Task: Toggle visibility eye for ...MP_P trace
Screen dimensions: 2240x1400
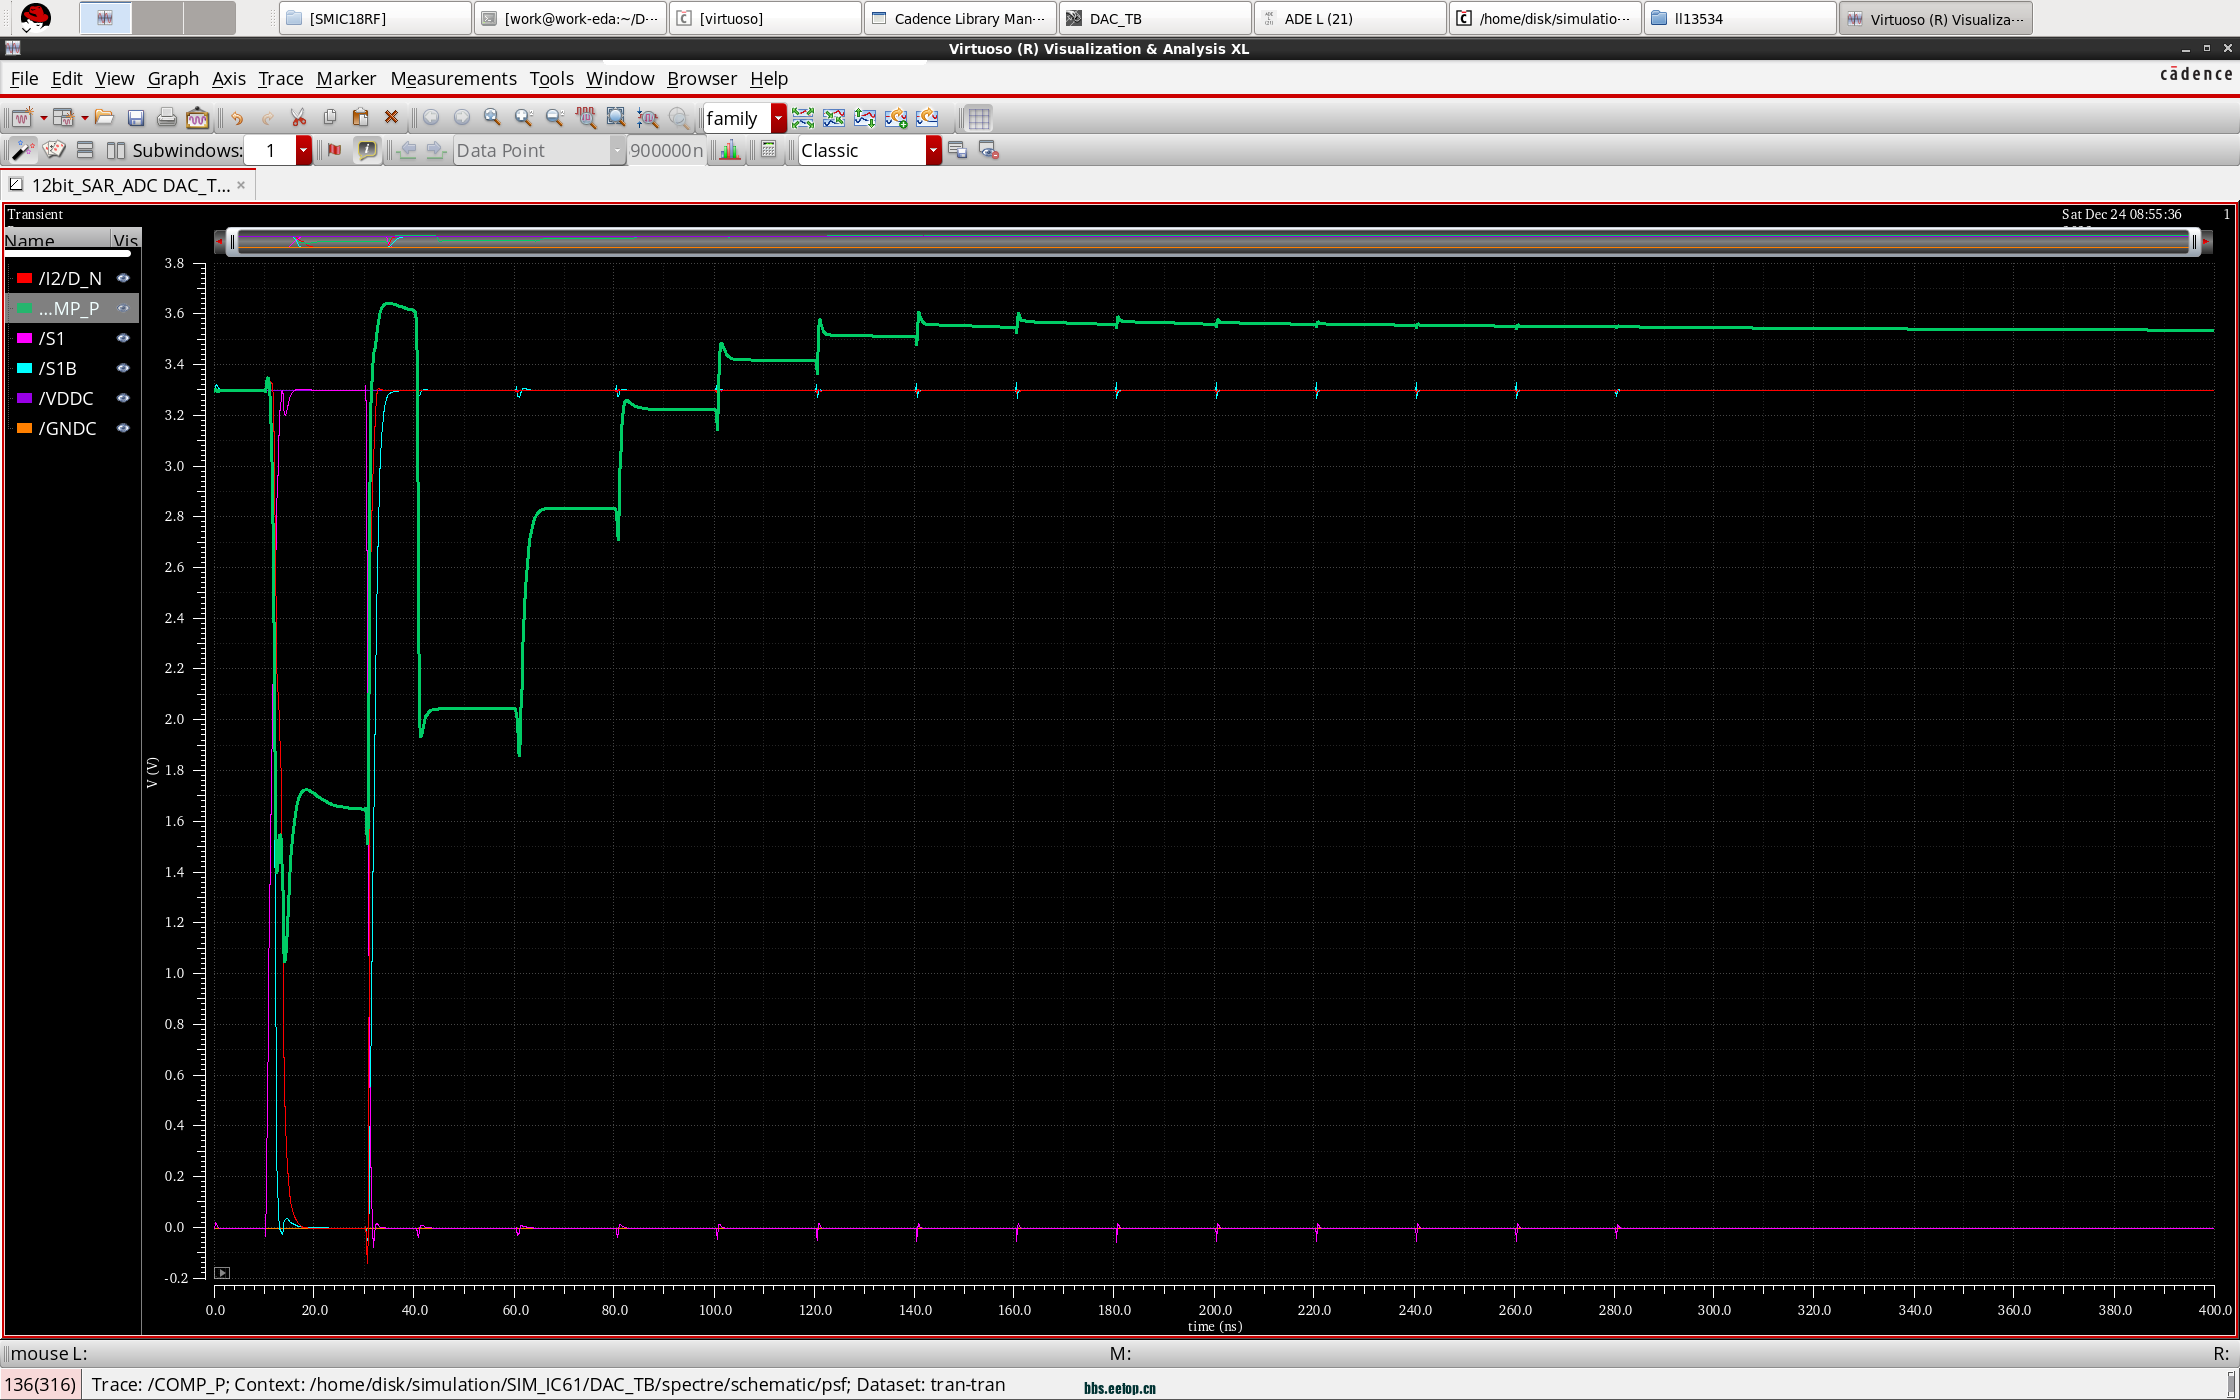Action: point(123,308)
